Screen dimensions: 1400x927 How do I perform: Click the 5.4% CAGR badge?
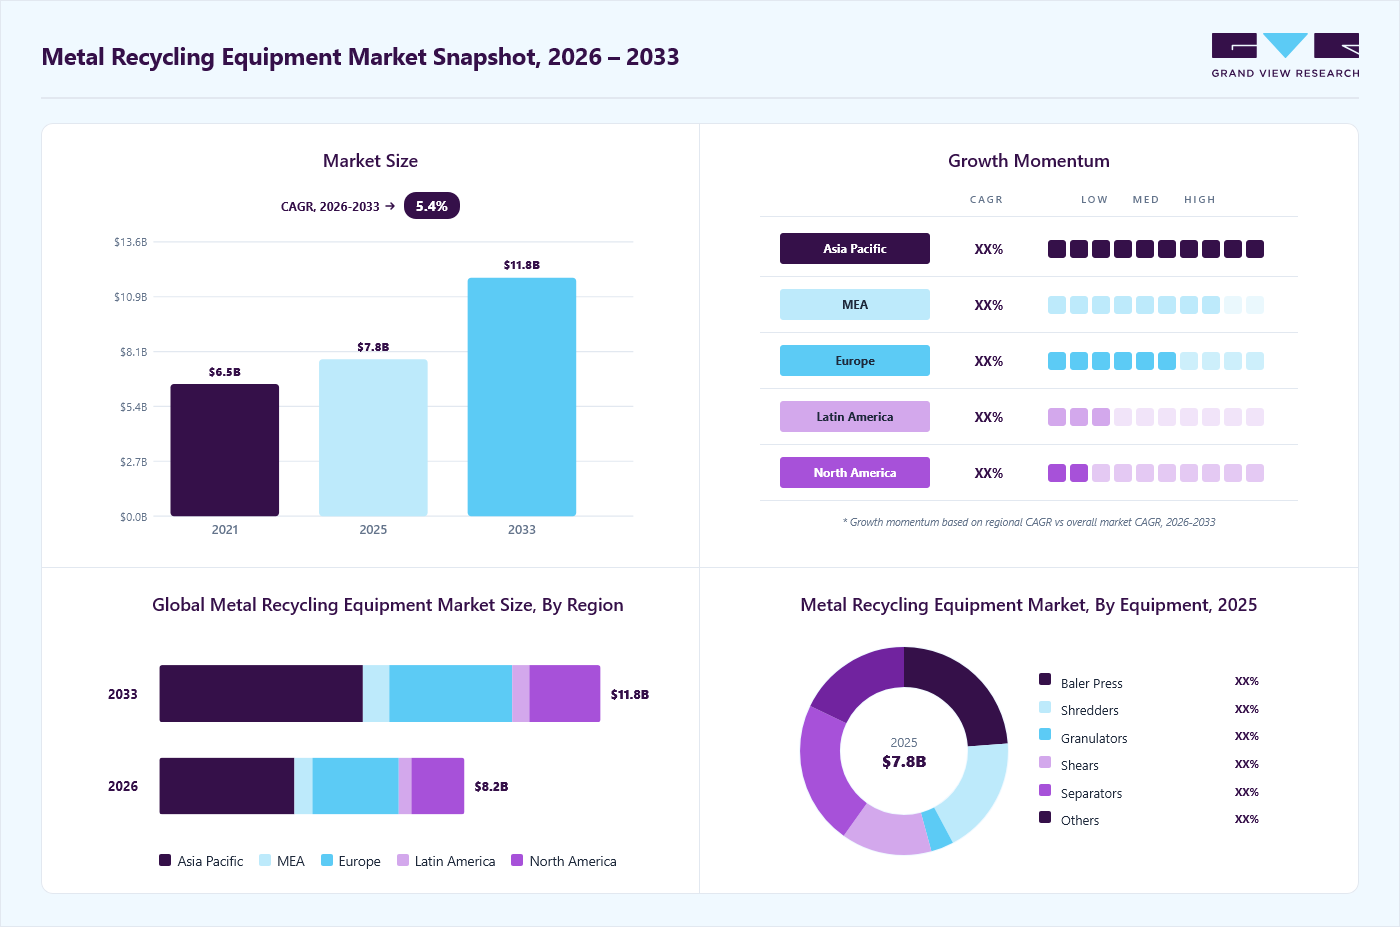click(432, 206)
